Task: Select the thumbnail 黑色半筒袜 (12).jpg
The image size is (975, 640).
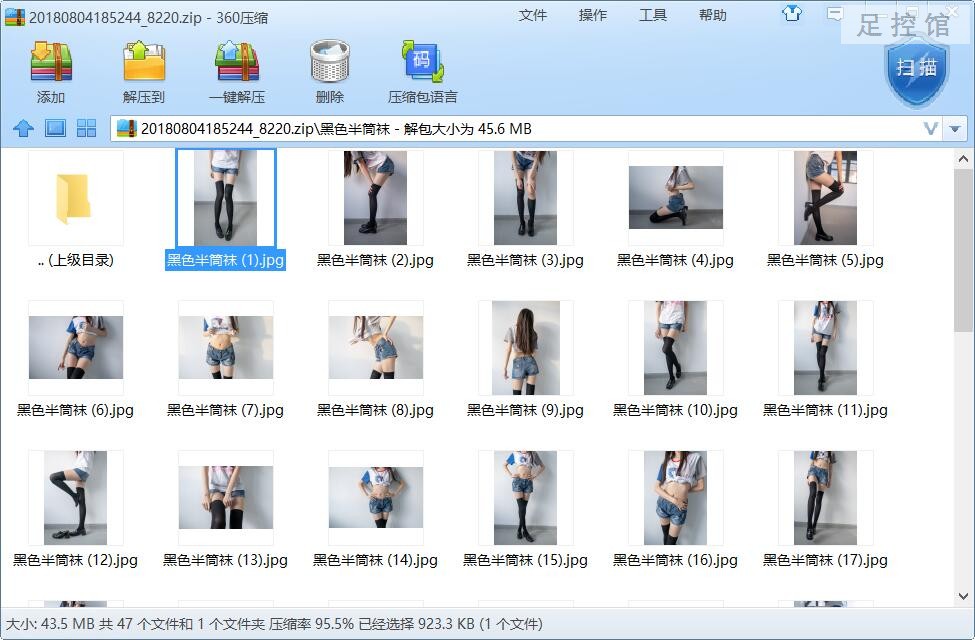Action: tap(75, 498)
